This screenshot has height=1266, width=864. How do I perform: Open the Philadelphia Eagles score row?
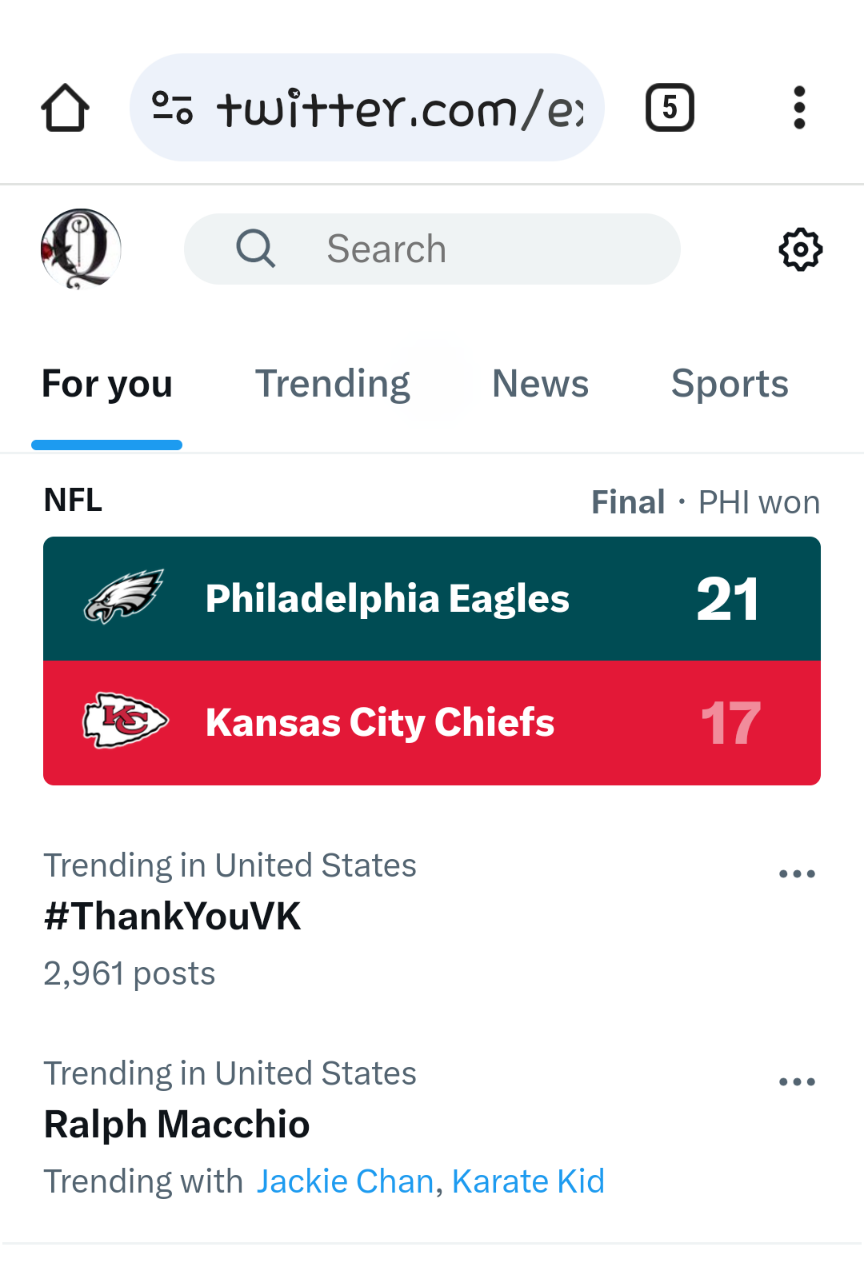(432, 599)
